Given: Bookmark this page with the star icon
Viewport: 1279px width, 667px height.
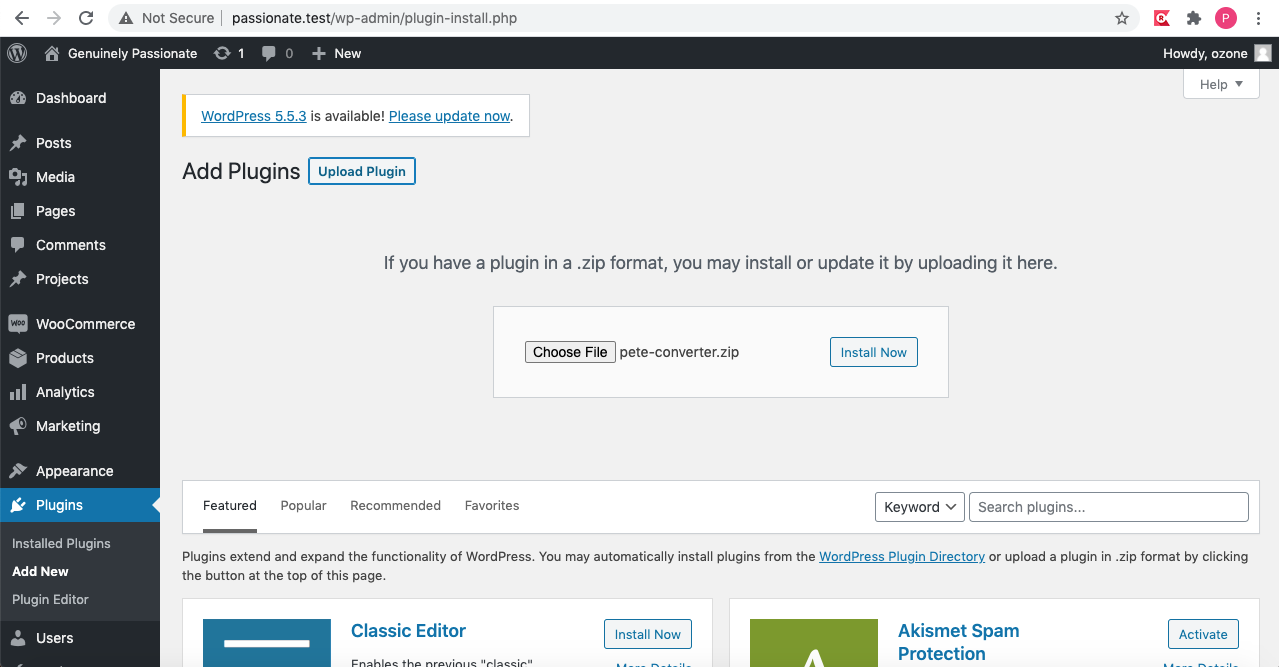Looking at the screenshot, I should click(1122, 18).
